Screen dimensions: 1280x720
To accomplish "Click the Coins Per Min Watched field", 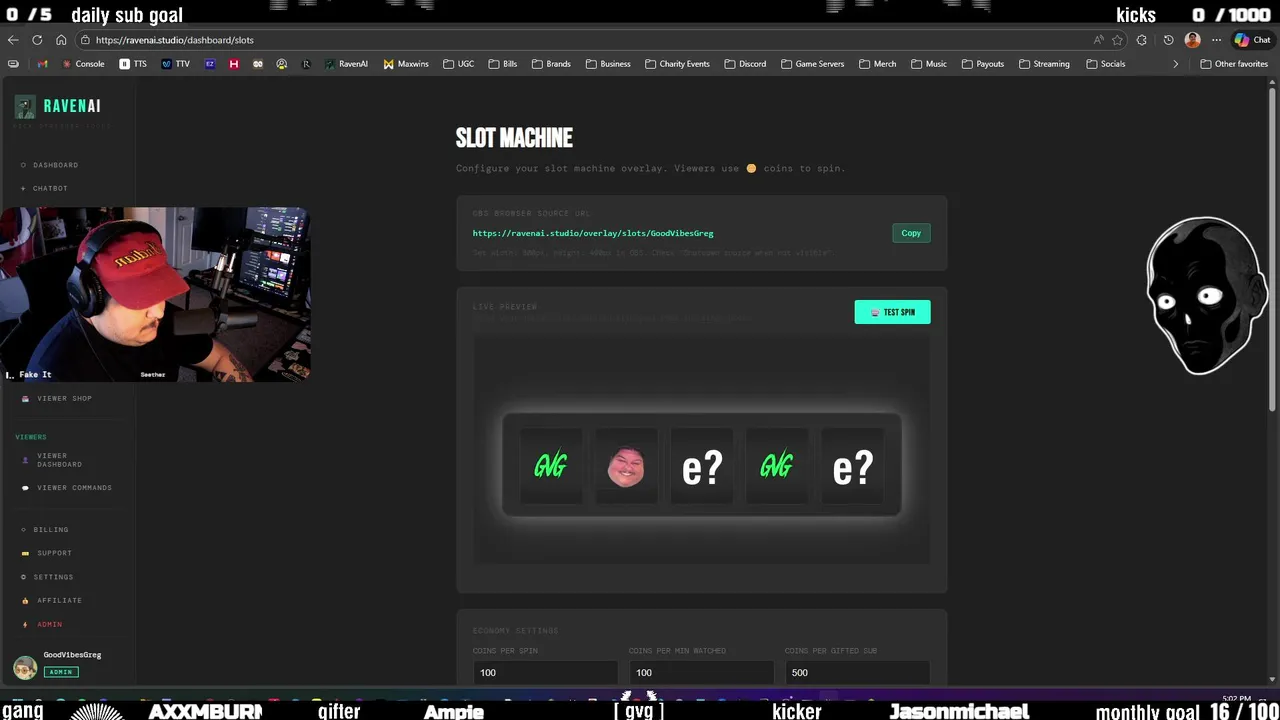I will pos(702,672).
